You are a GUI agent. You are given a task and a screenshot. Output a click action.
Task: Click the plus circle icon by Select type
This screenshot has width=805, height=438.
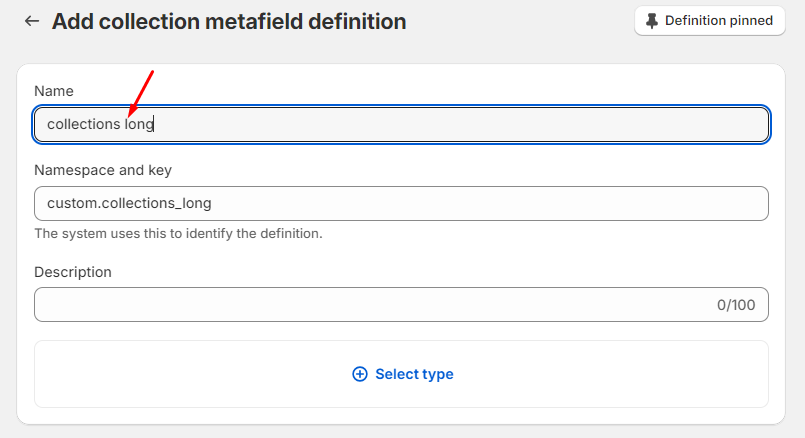(x=360, y=374)
